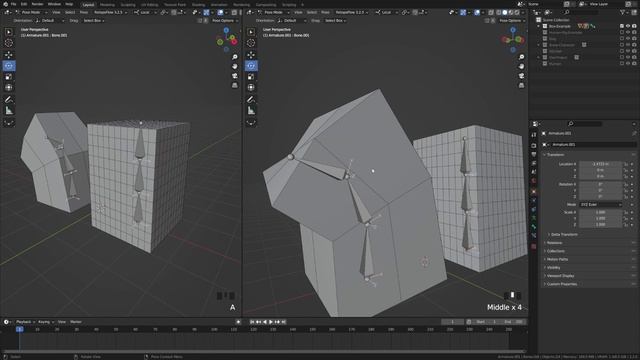
Task: Expand the Motion Paths panel
Action: coord(557,259)
